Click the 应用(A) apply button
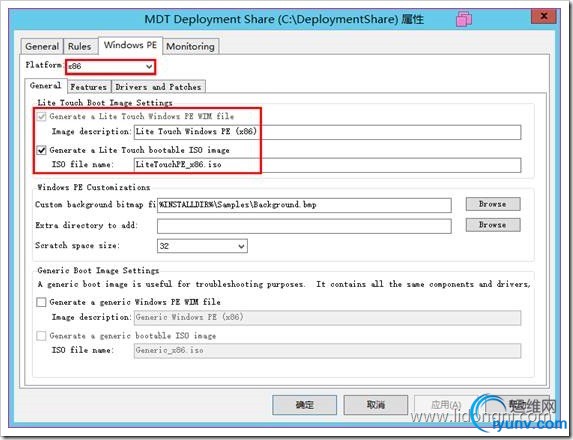This screenshot has width=573, height=440. tap(446, 405)
